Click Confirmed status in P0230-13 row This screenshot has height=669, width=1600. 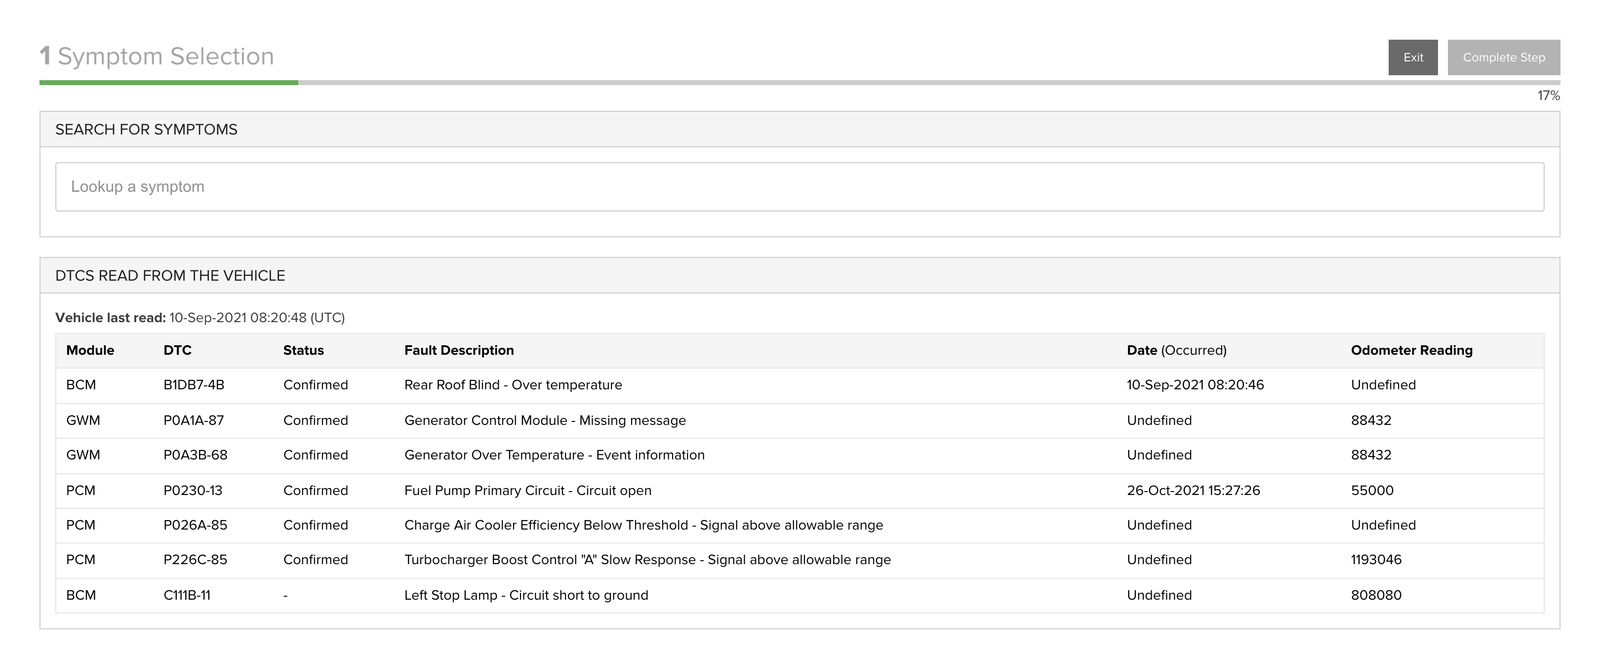point(316,490)
